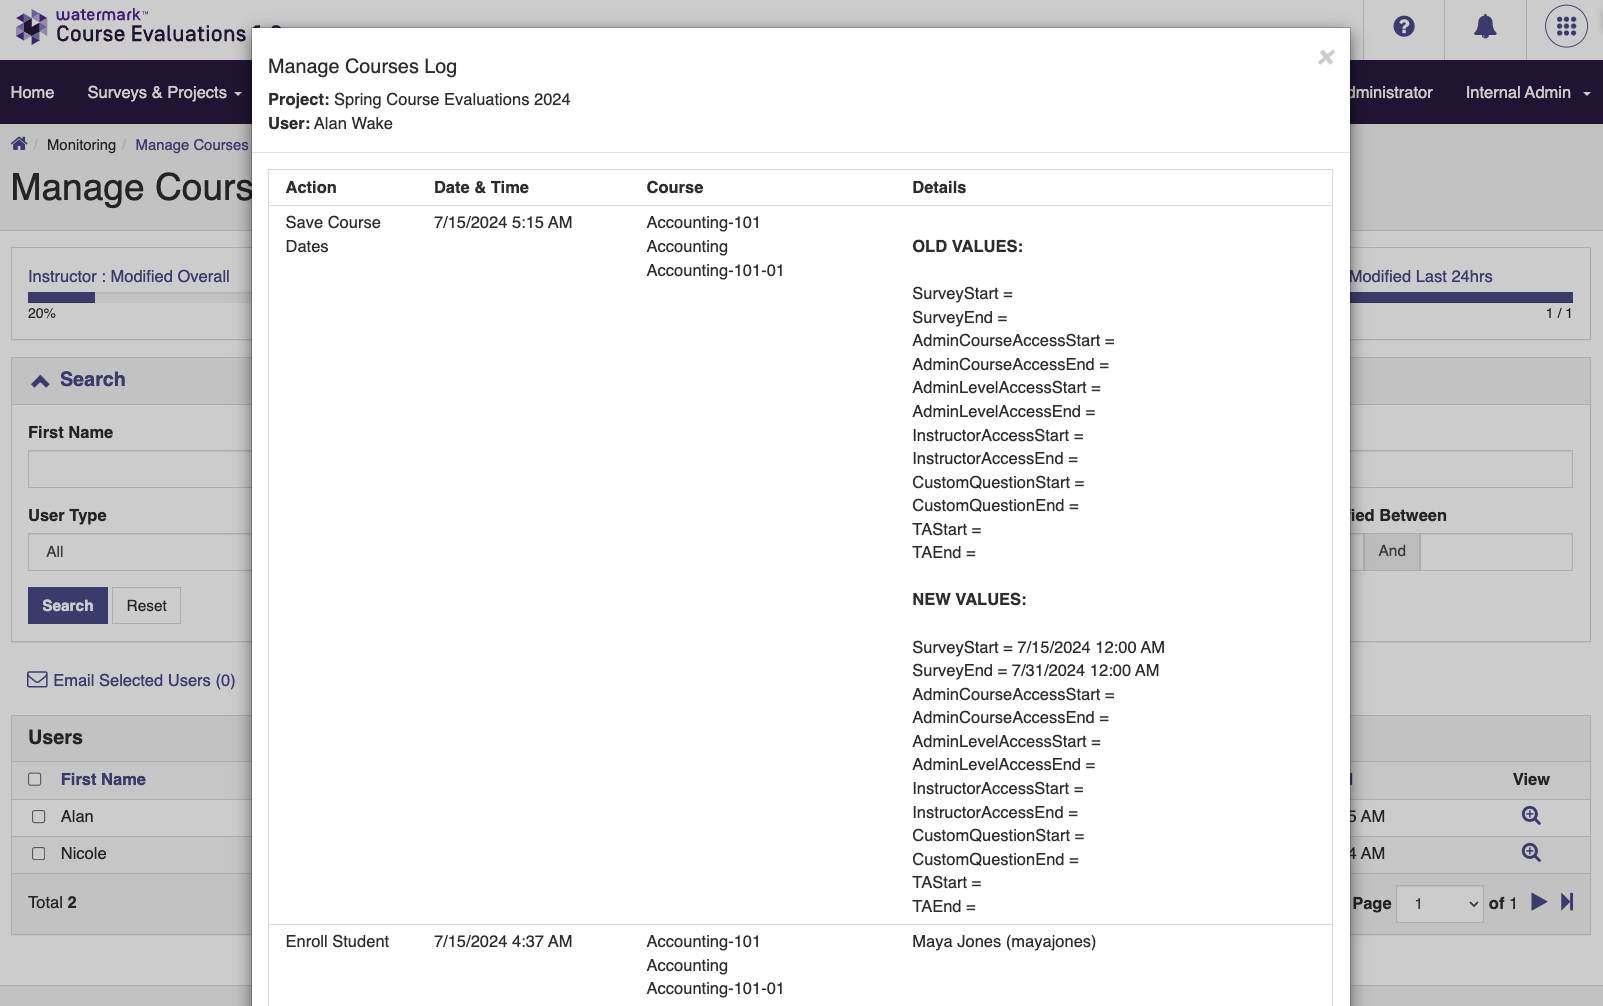
Task: Jump to the last page arrow
Action: 1567,902
